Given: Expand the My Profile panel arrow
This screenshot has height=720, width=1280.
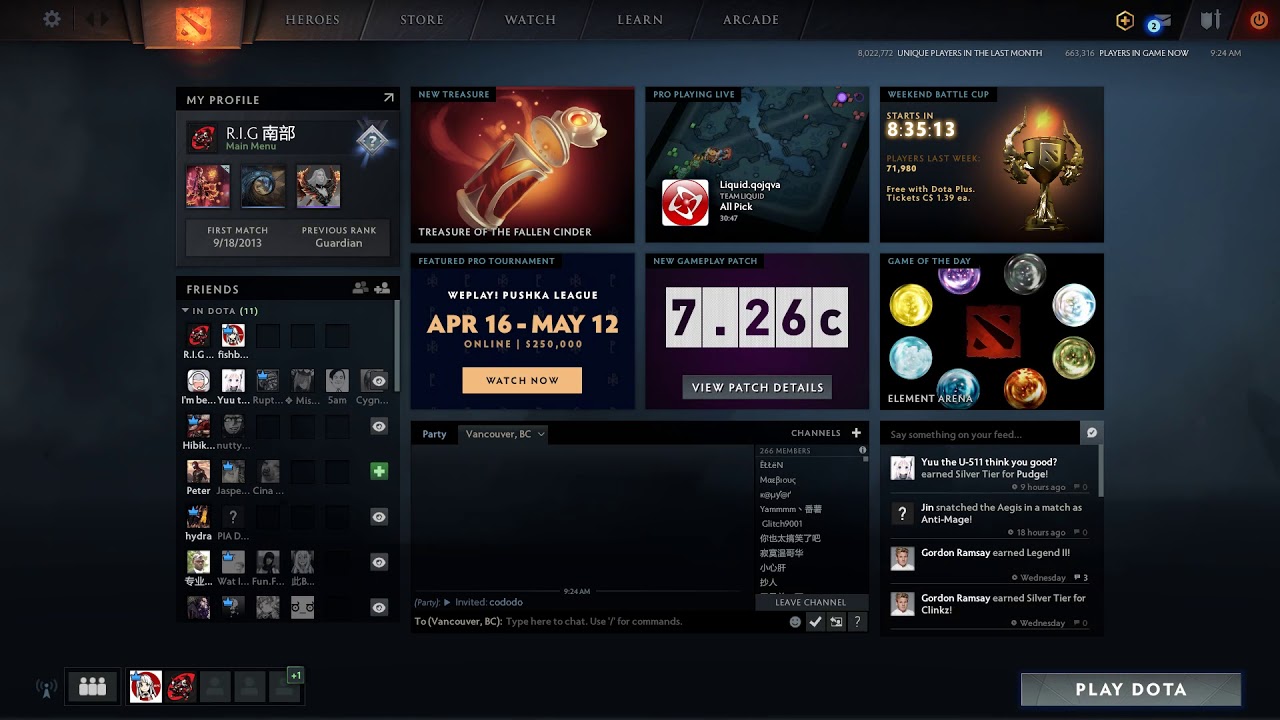Looking at the screenshot, I should coord(389,98).
